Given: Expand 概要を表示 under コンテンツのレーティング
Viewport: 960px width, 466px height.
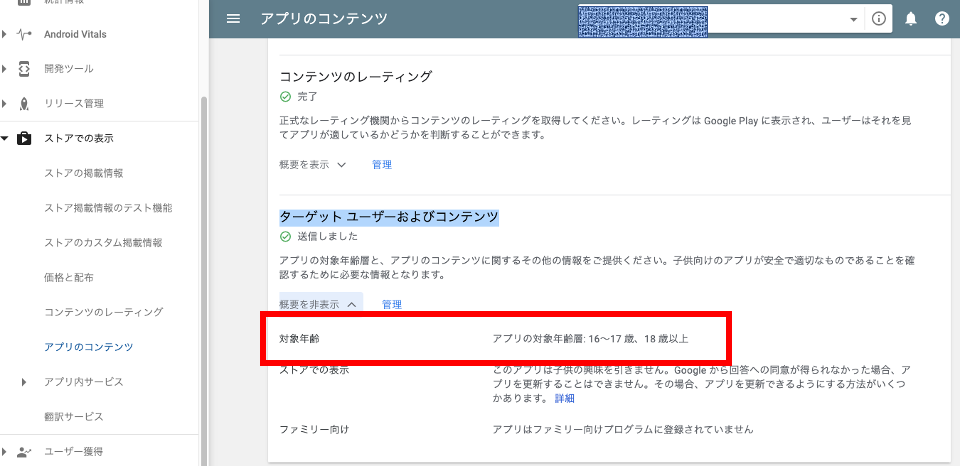Looking at the screenshot, I should (x=313, y=164).
